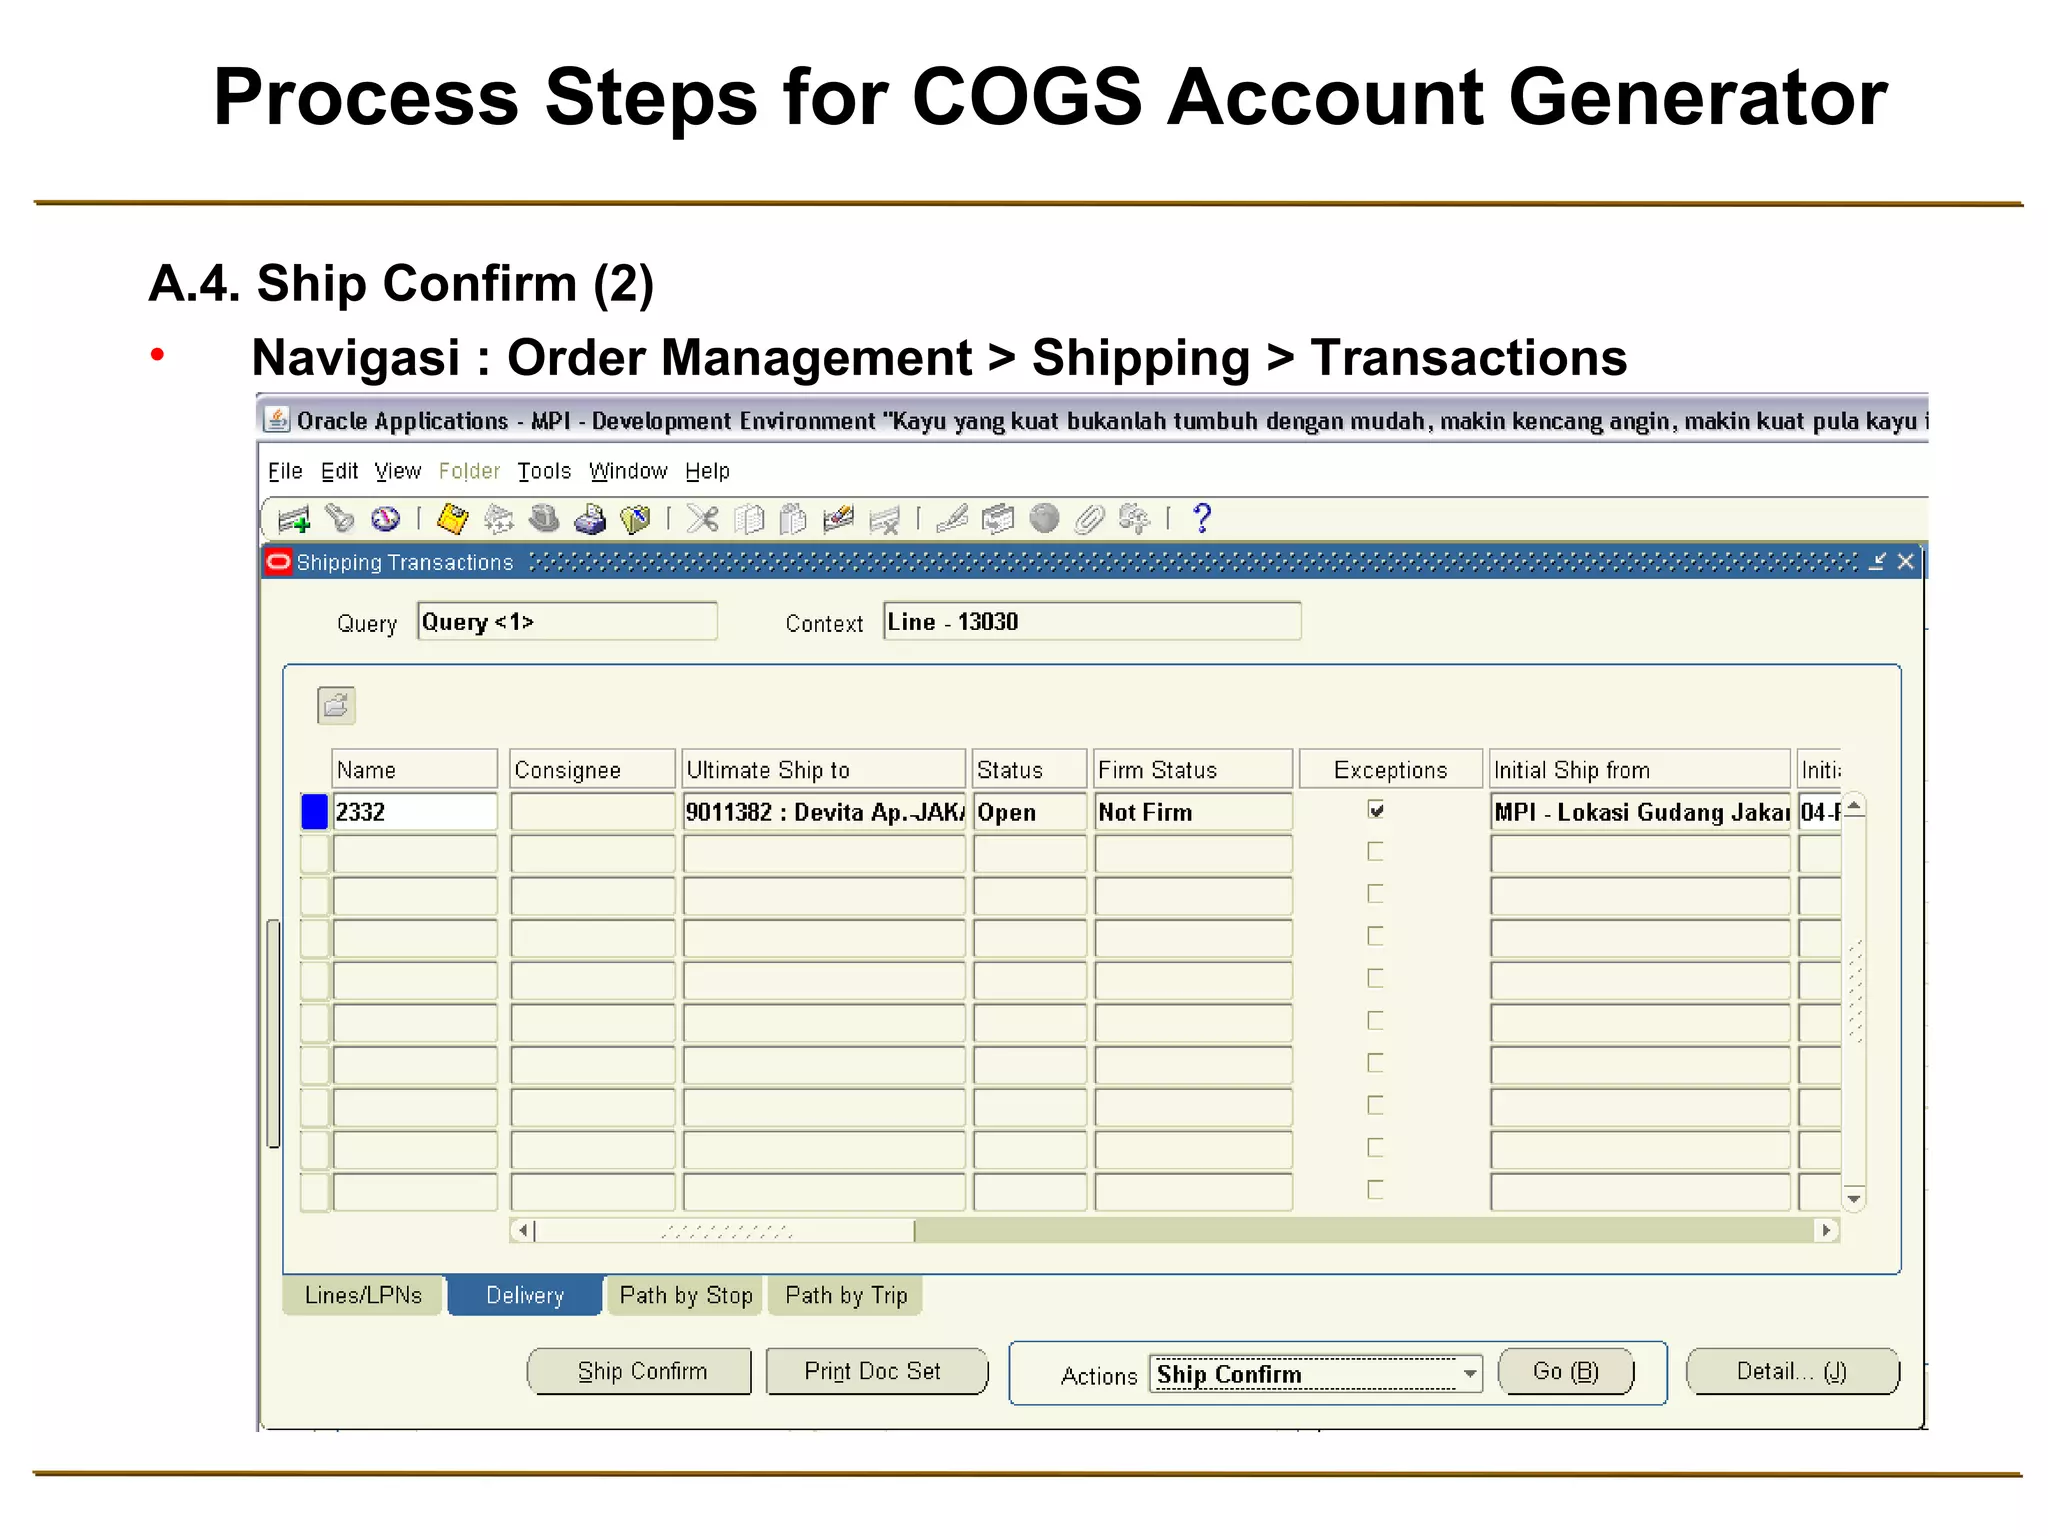Switch to the Path by Trip tab
Screen dimensions: 2048x1536
pyautogui.click(x=846, y=1295)
